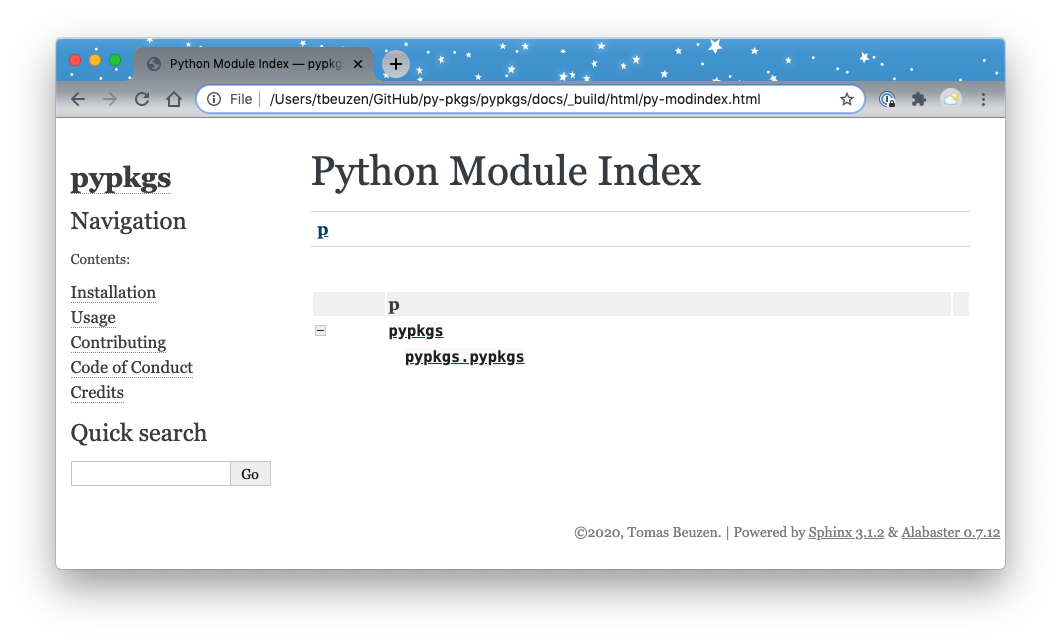Reload the page with refresh icon
Screen dimensions: 1061x643
point(142,99)
